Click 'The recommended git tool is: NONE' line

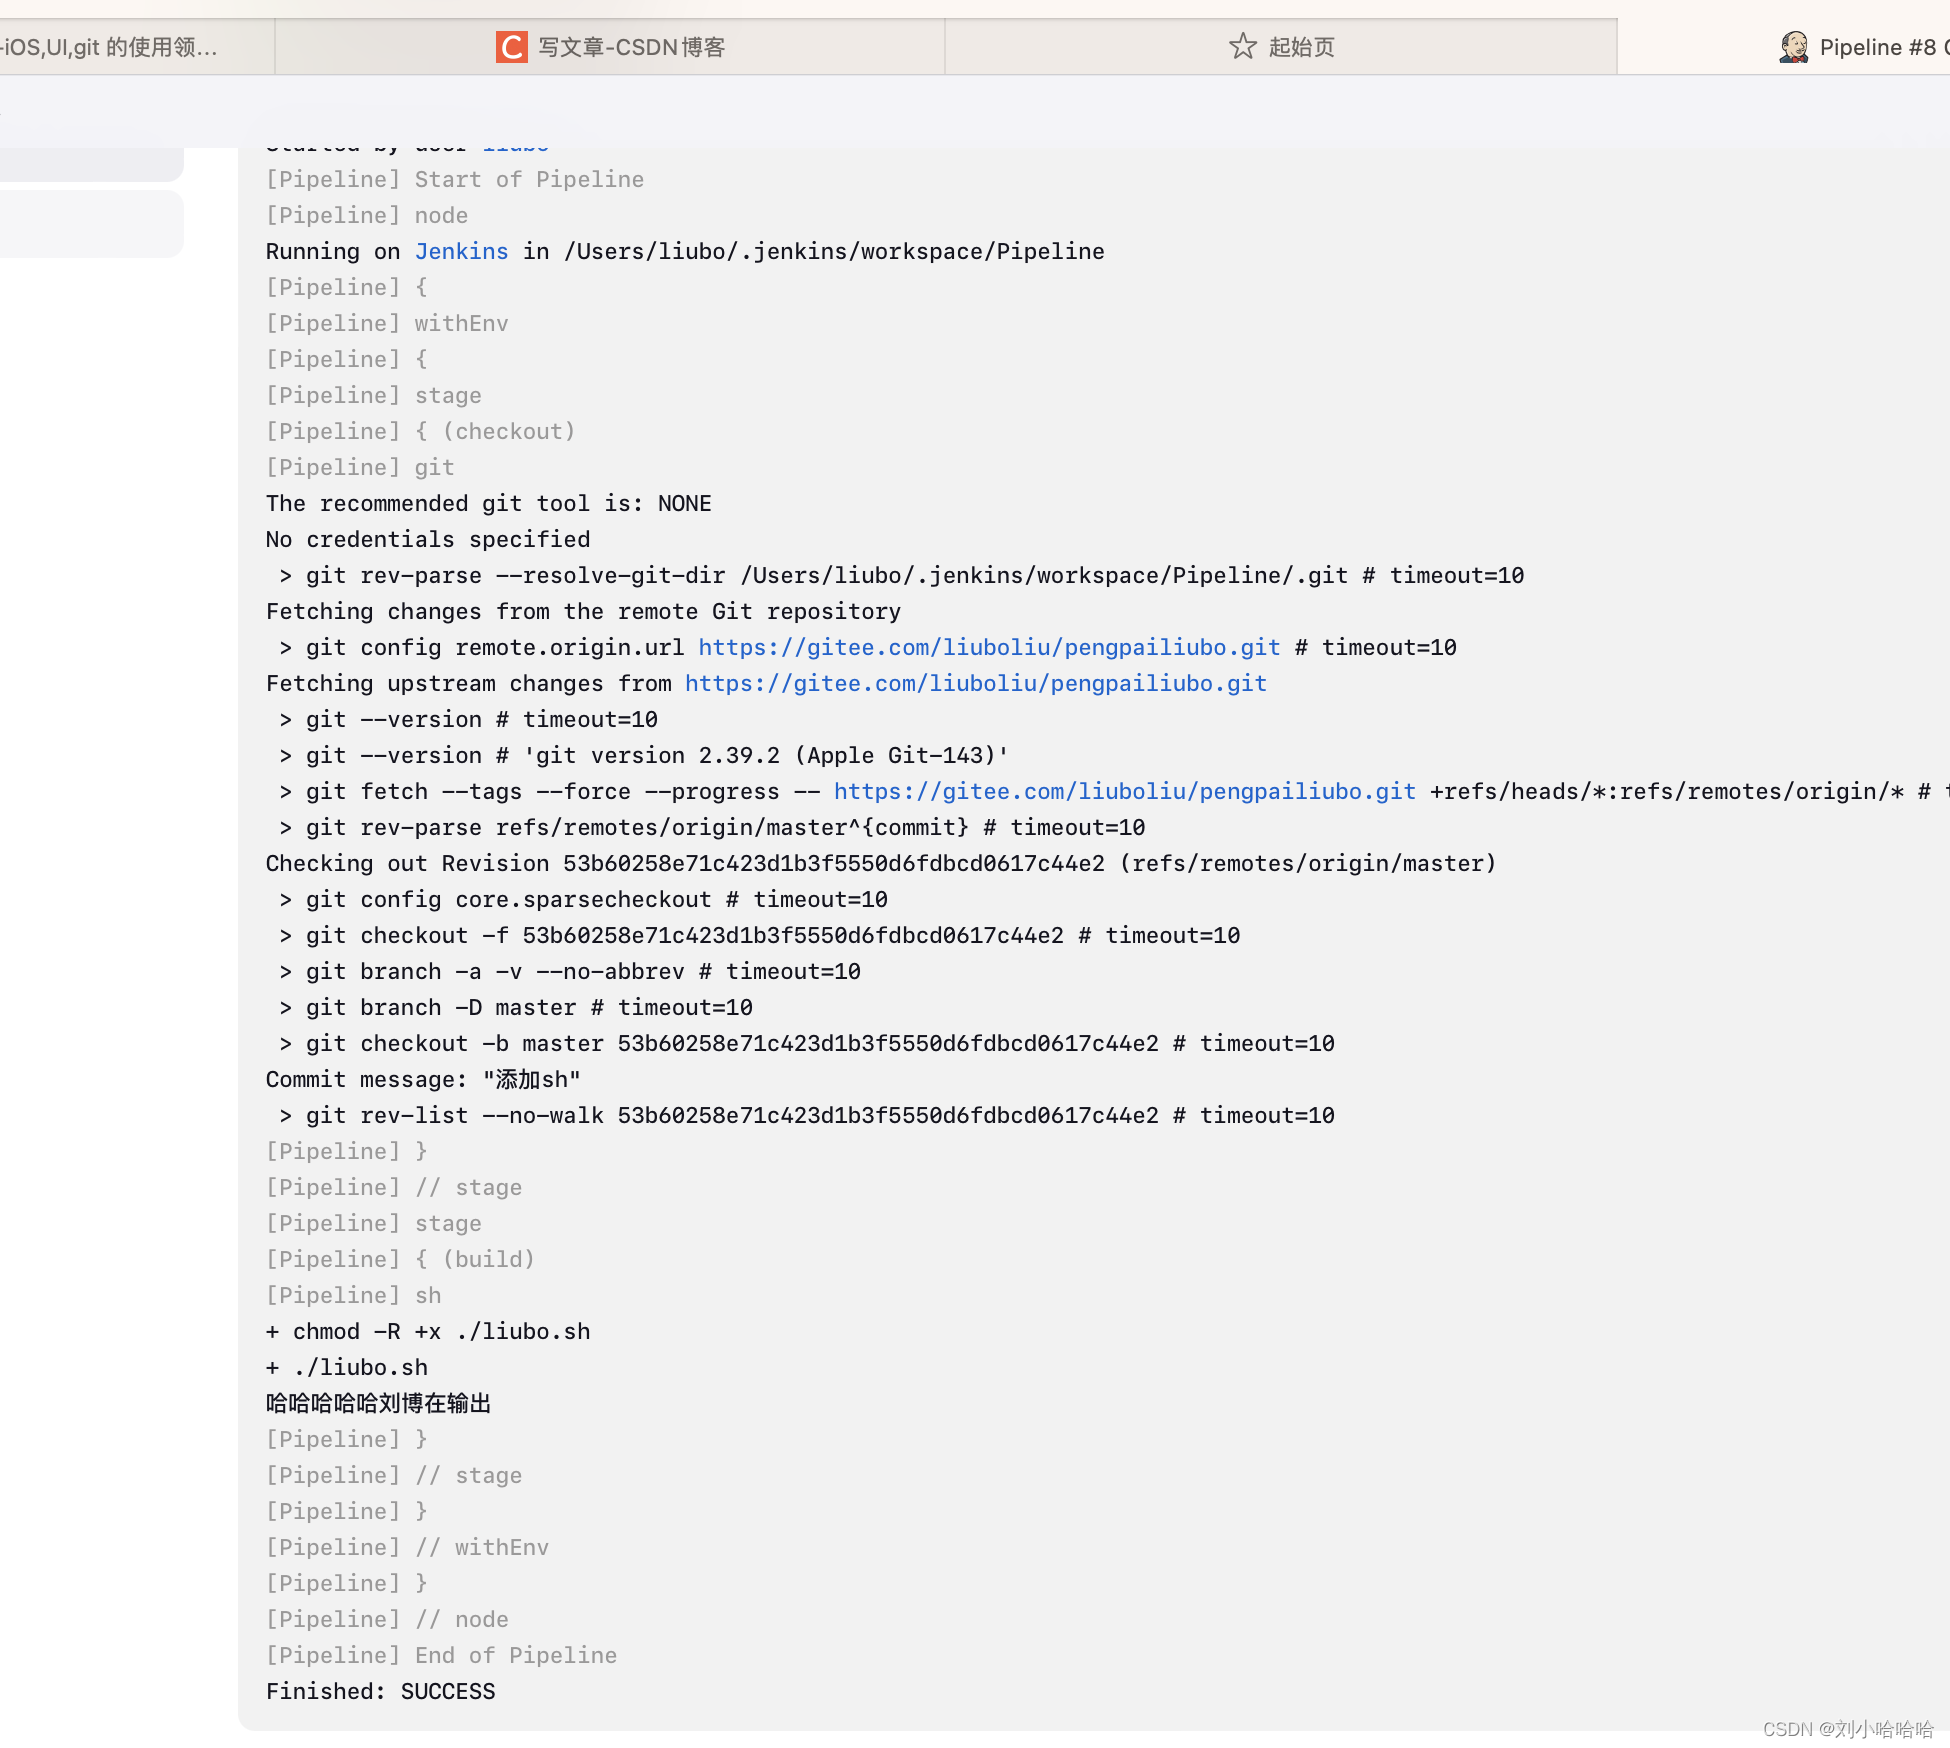489,504
